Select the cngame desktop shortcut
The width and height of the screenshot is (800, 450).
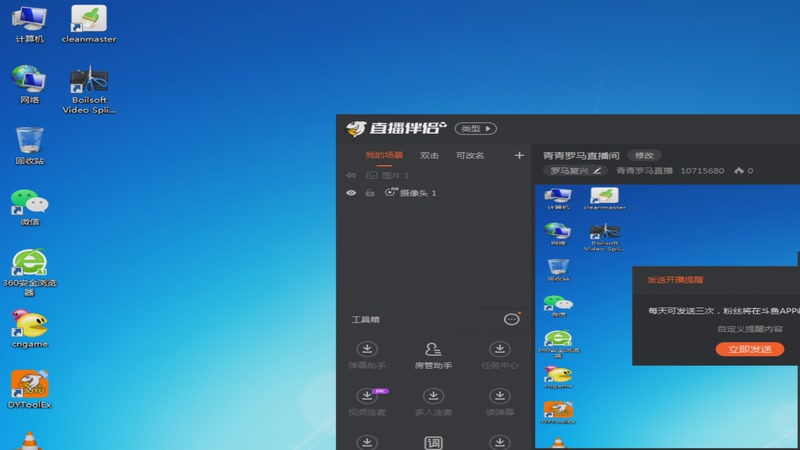coord(30,329)
